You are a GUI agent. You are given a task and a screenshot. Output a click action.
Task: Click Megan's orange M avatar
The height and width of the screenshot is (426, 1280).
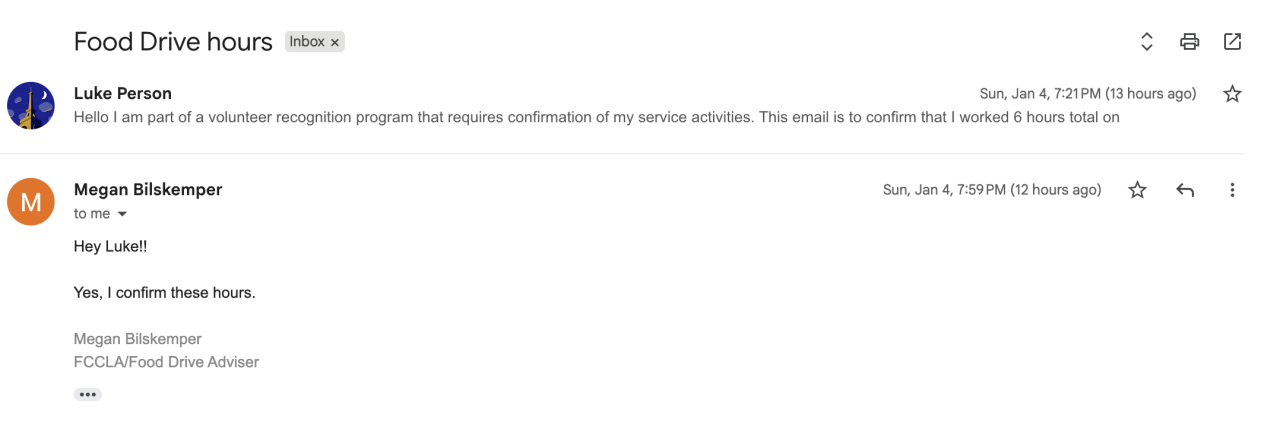tap(31, 202)
